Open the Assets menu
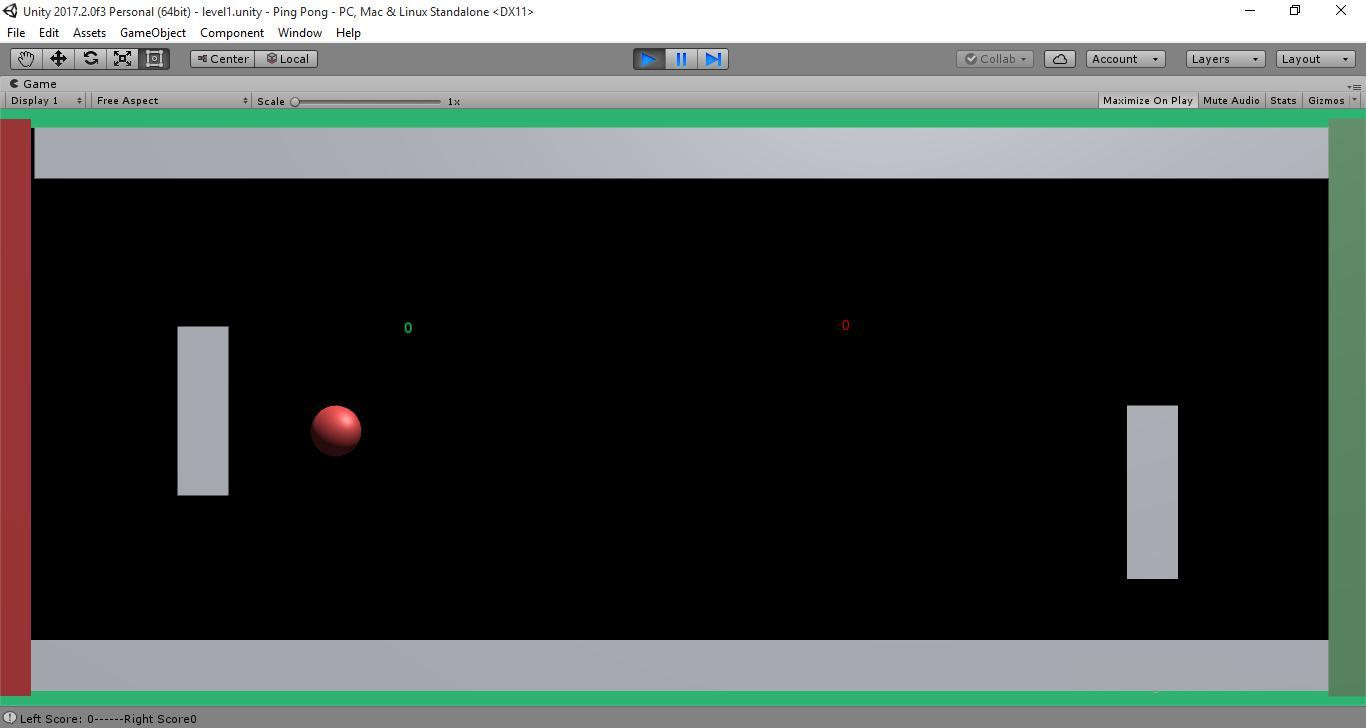1366x728 pixels. click(x=89, y=33)
